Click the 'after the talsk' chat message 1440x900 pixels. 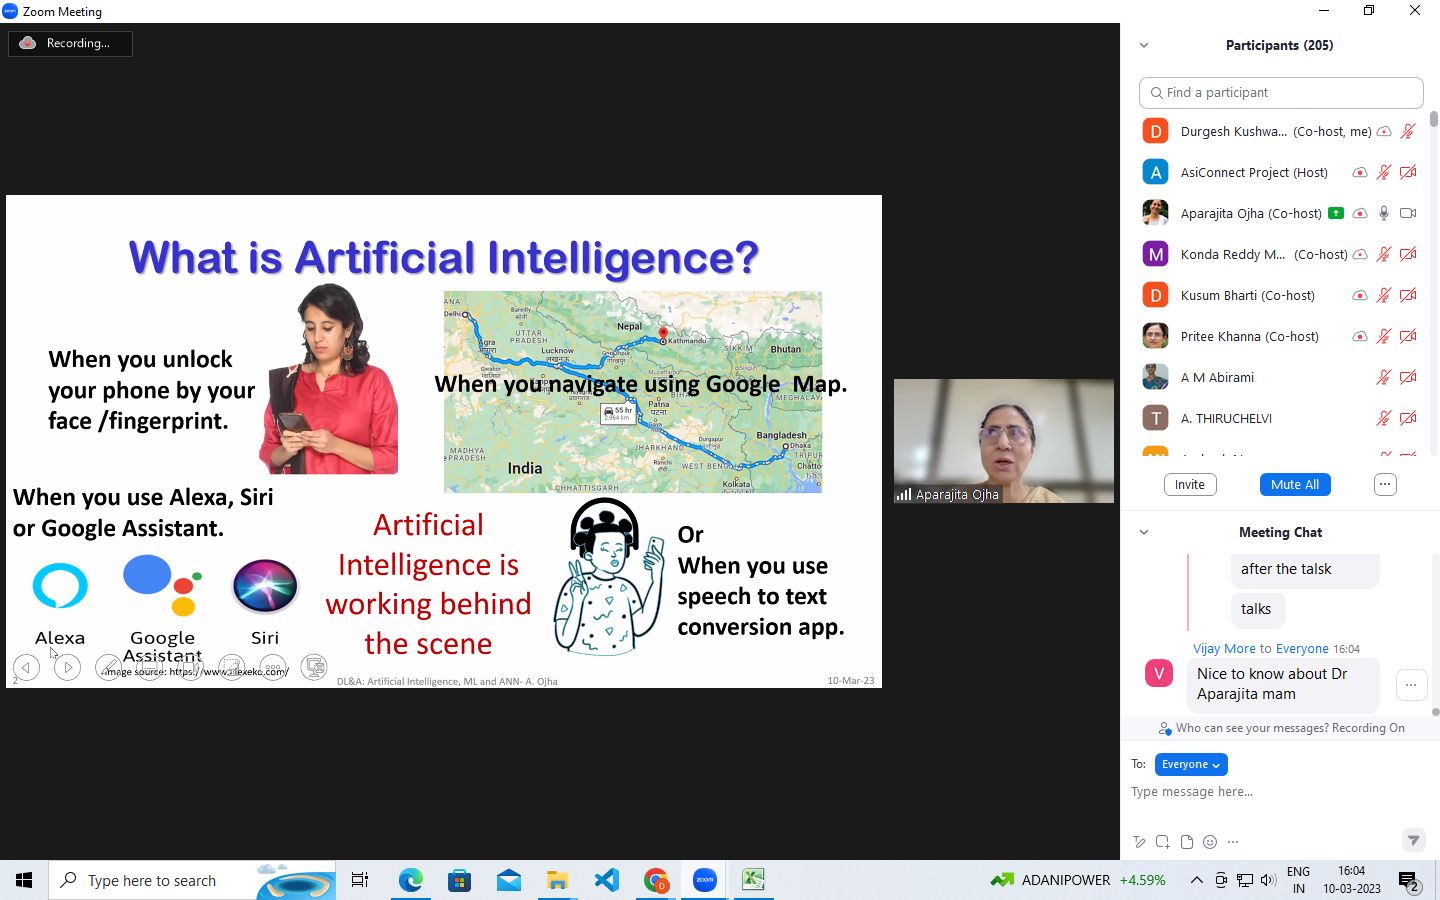click(x=1305, y=569)
